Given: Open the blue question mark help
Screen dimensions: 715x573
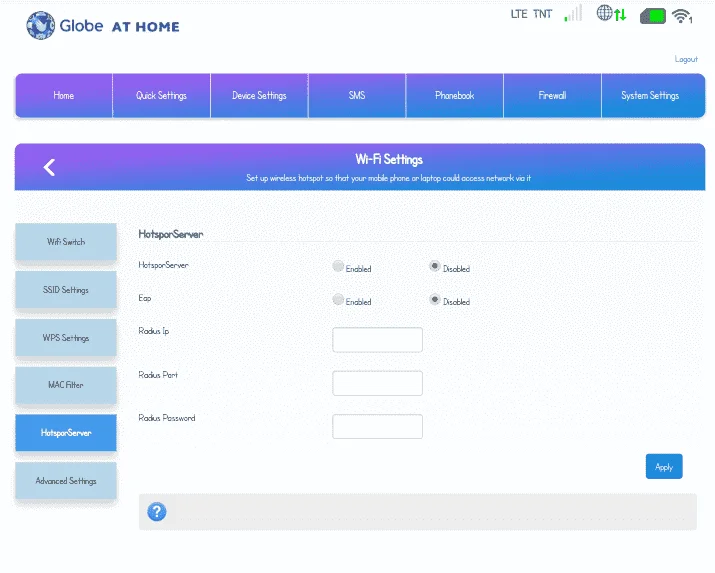Looking at the screenshot, I should 156,511.
